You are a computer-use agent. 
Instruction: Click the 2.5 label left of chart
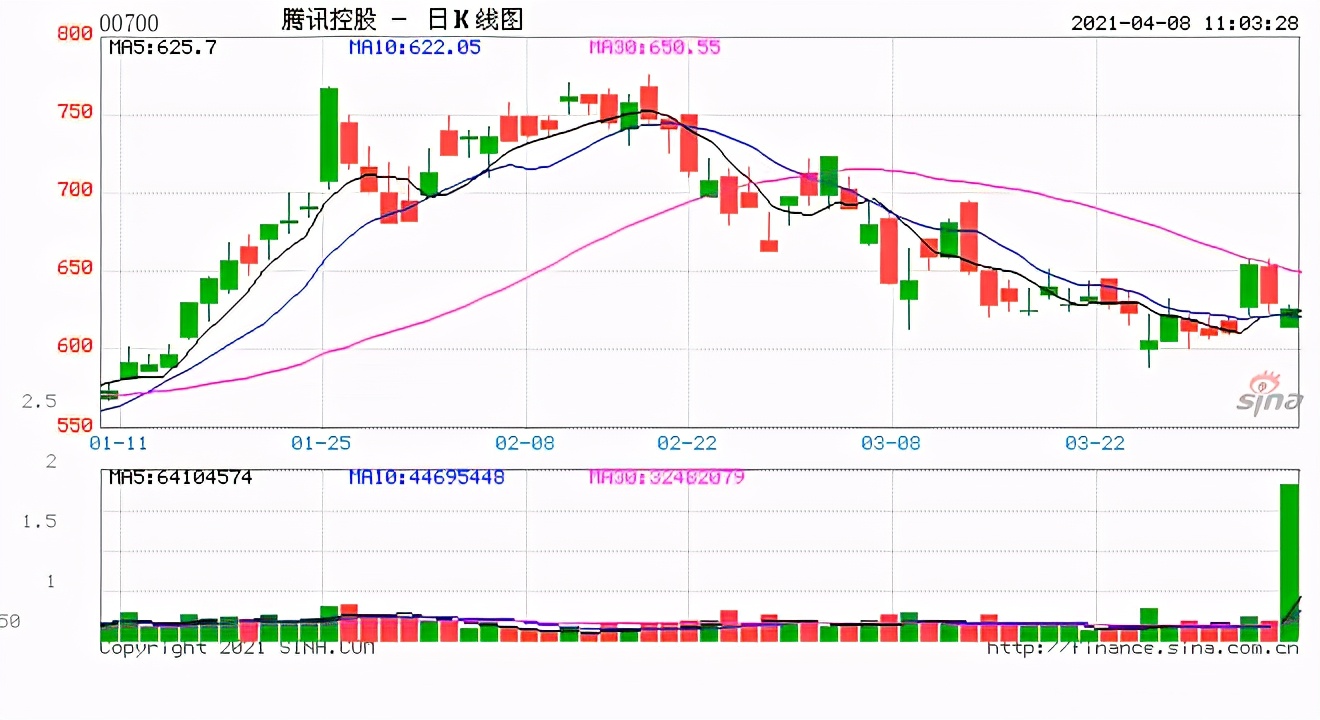pyautogui.click(x=39, y=401)
